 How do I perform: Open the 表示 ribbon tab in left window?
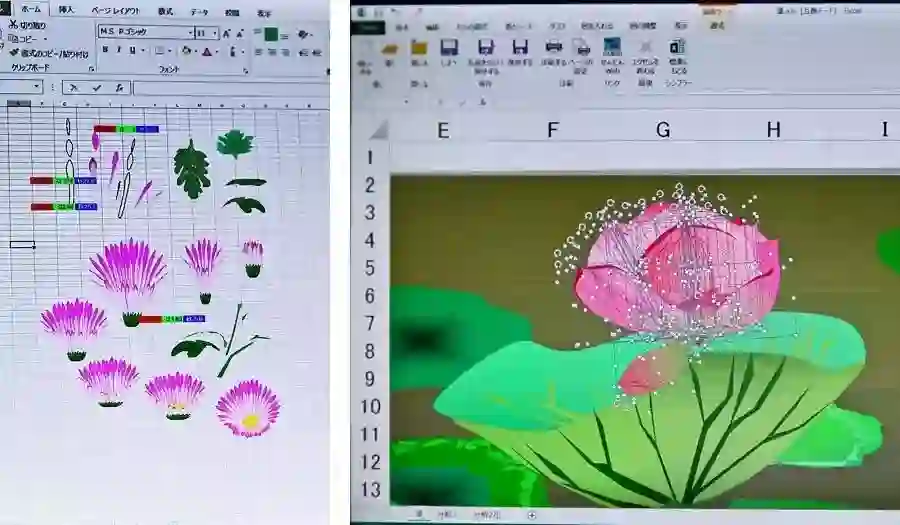[x=263, y=13]
